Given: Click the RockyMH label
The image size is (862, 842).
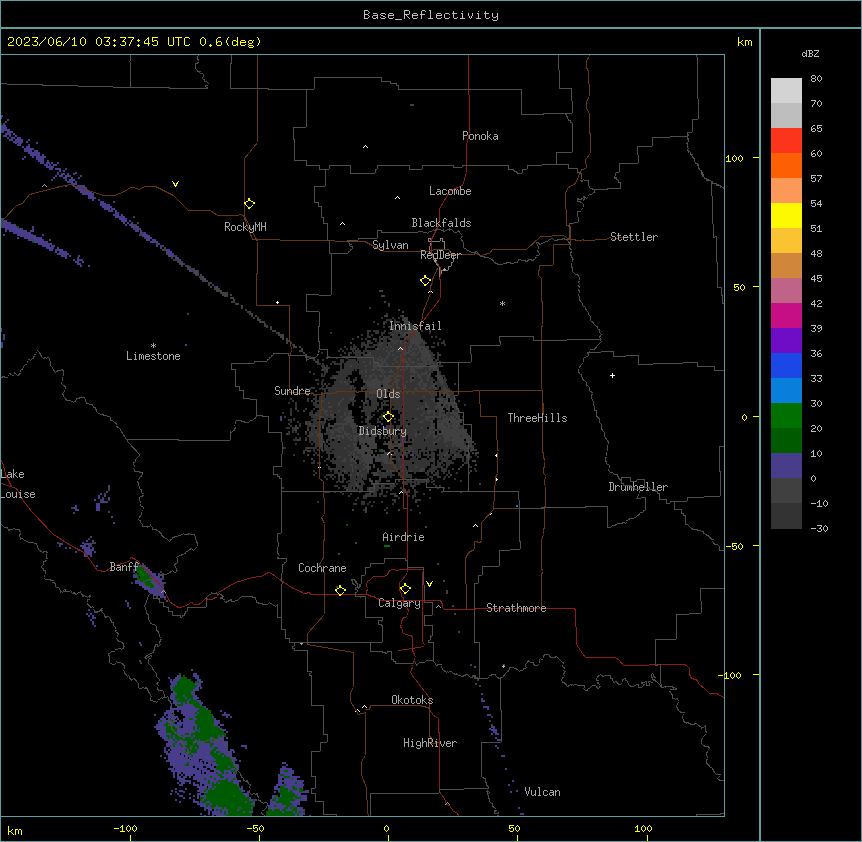Looking at the screenshot, I should pos(245,227).
